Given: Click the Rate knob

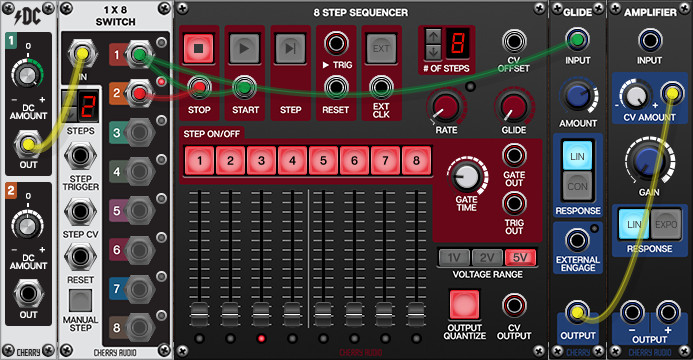Looking at the screenshot, I should tap(446, 107).
